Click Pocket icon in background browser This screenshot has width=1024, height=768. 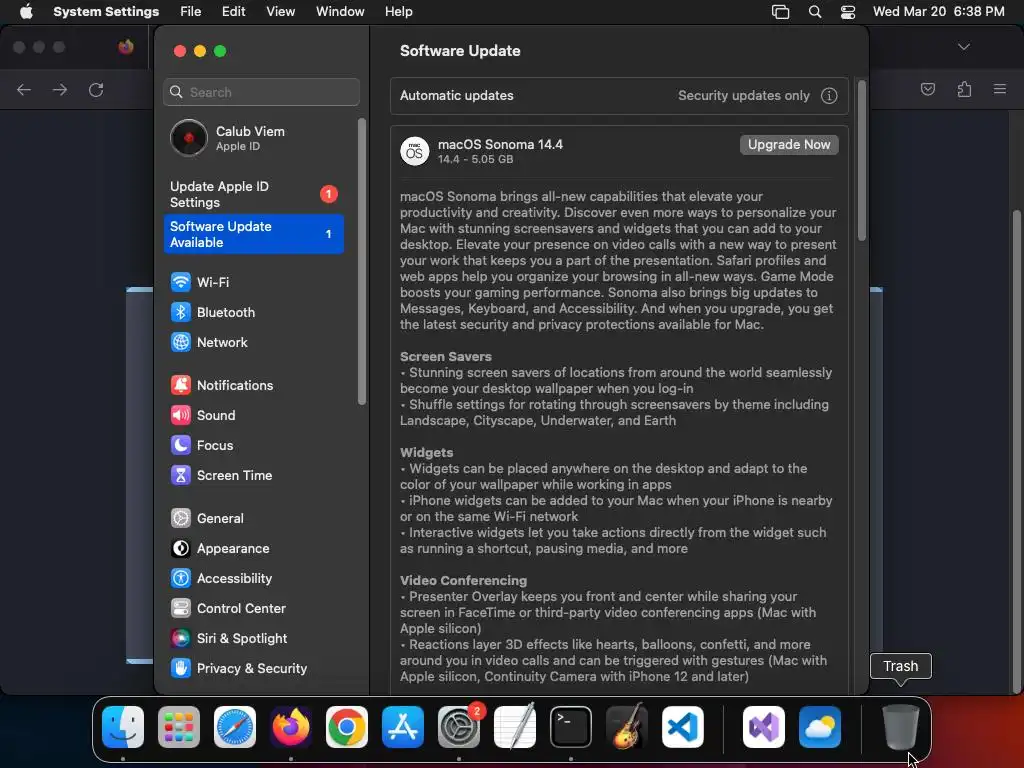pos(928,89)
